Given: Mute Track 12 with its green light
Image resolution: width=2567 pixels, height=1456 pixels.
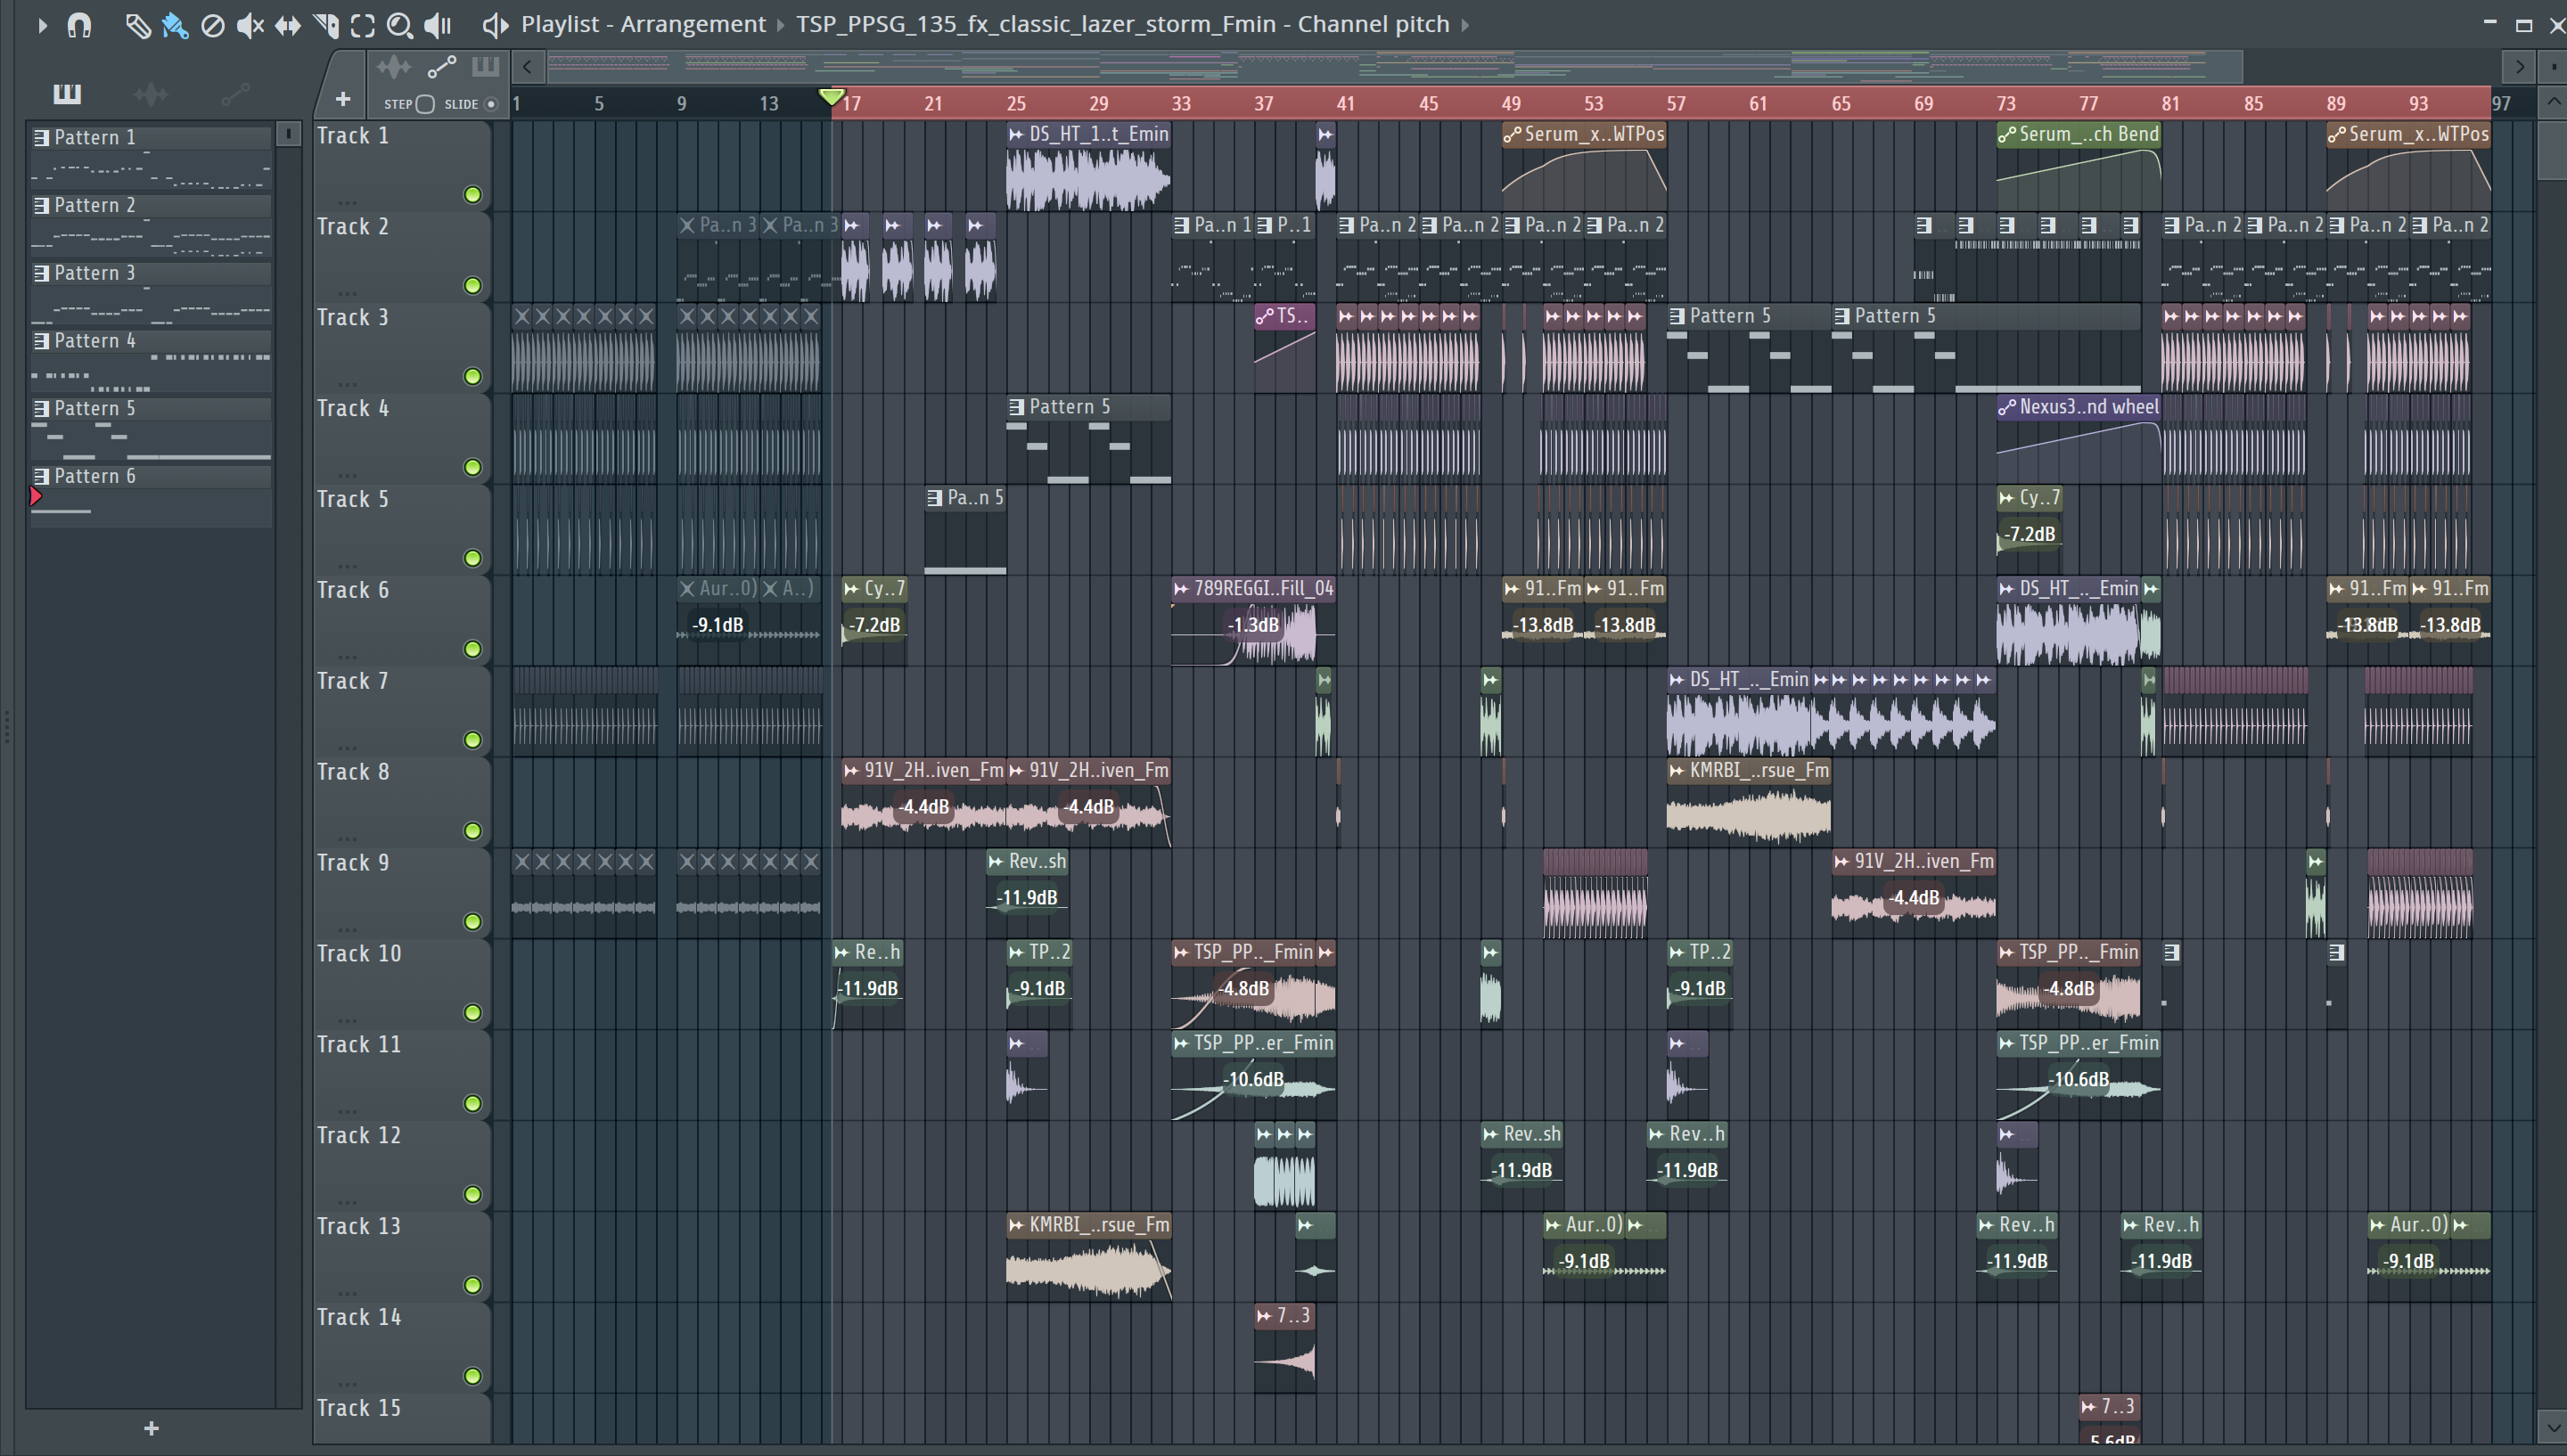Looking at the screenshot, I should click(473, 1195).
